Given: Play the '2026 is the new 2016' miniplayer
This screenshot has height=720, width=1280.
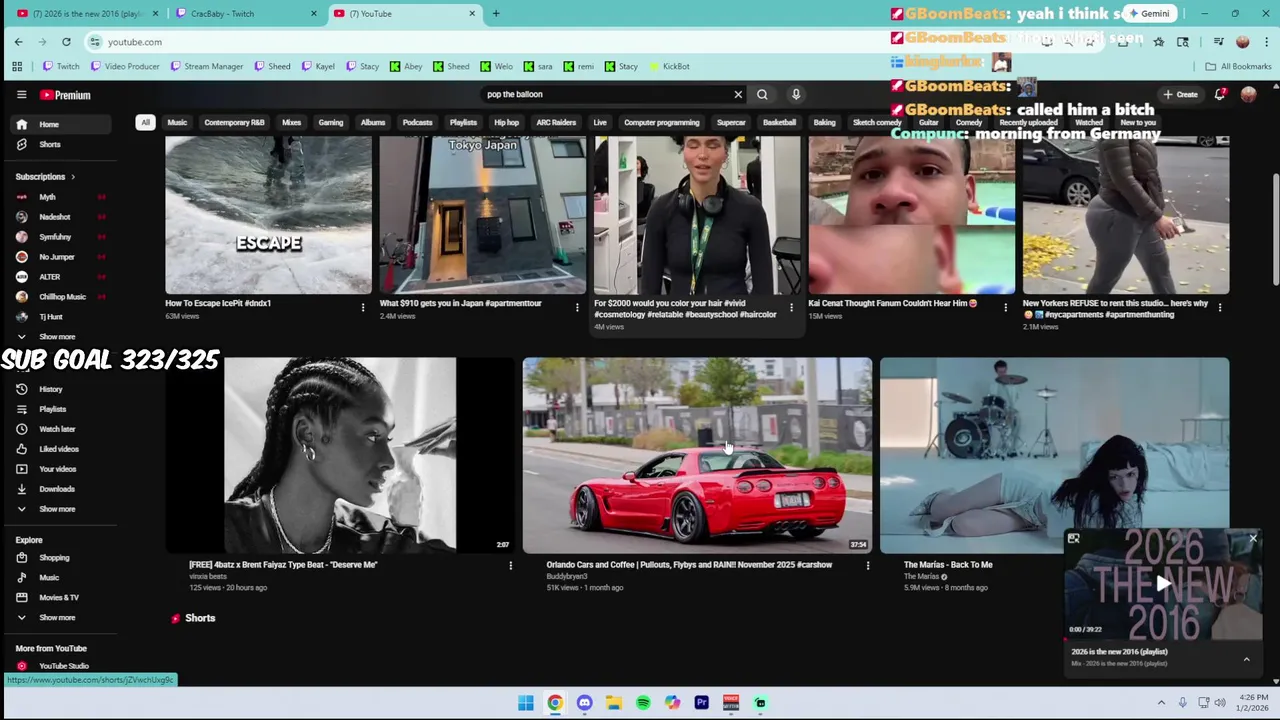Looking at the screenshot, I should pos(1163,584).
